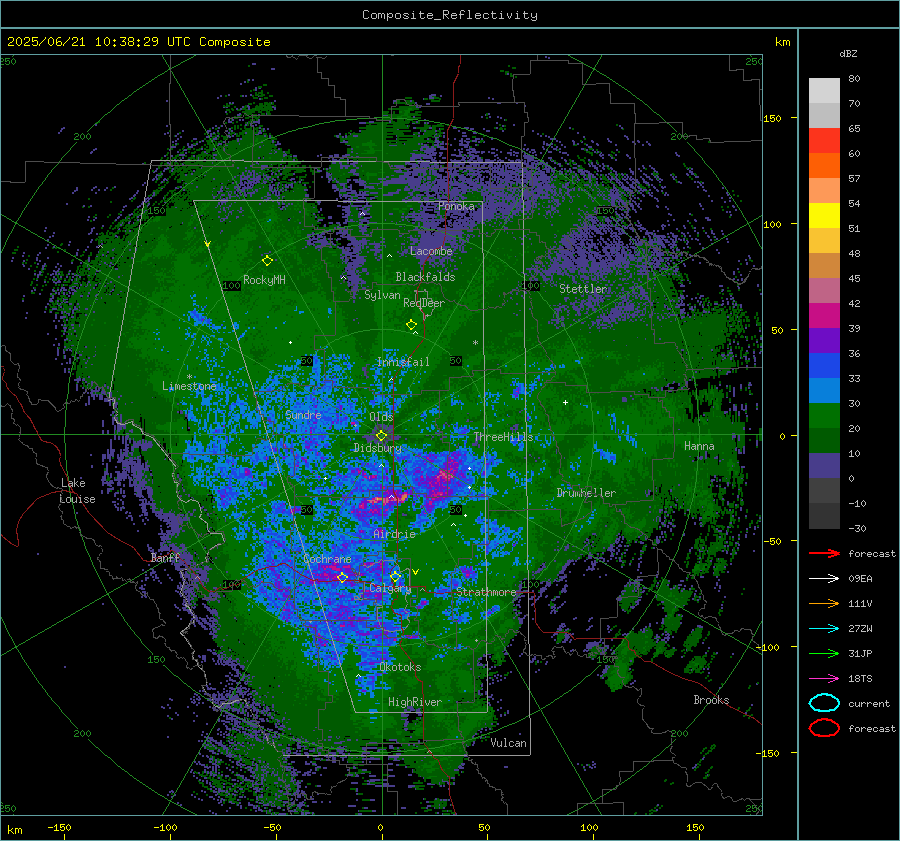Click the dark purple swatch near 10 dBZ
900x841 pixels.
point(824,466)
